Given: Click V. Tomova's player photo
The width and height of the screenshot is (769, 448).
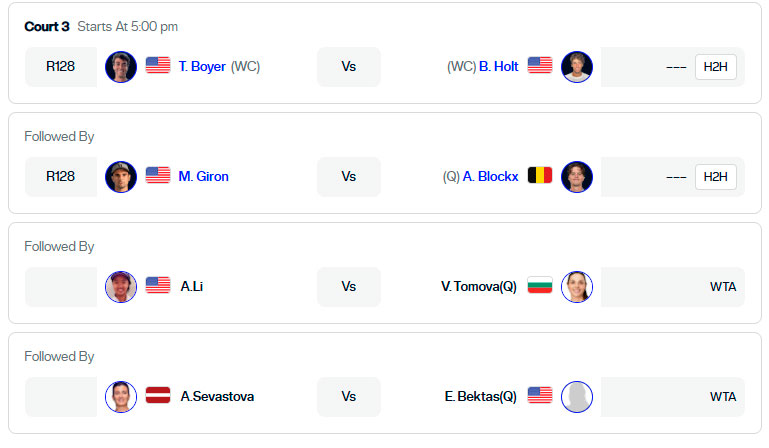Looking at the screenshot, I should pos(577,287).
